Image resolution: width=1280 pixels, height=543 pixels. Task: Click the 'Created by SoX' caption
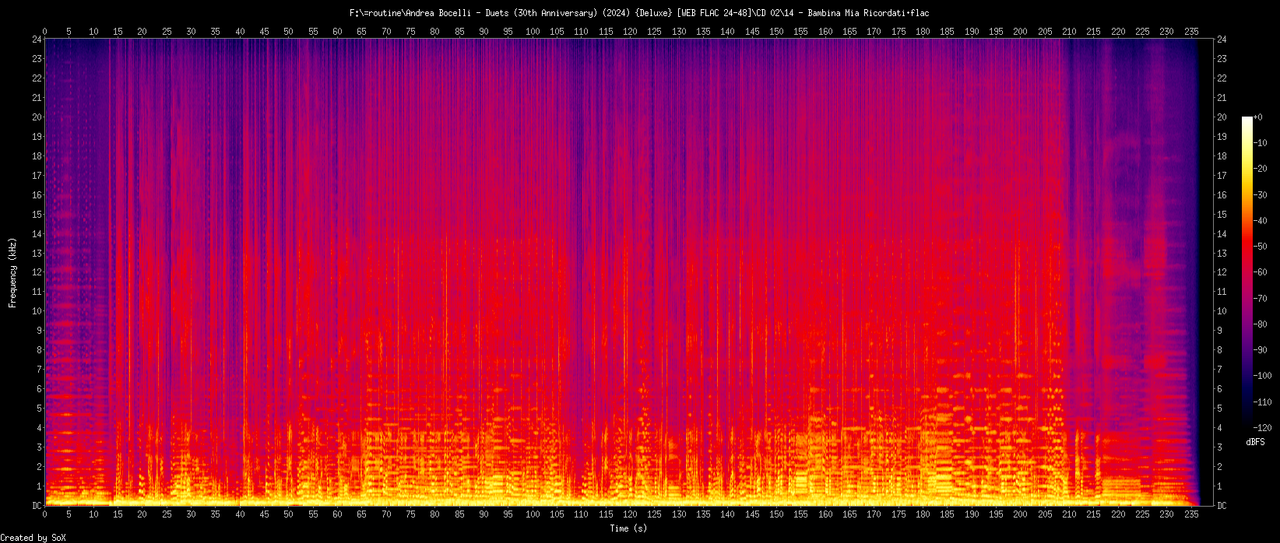[x=33, y=537]
